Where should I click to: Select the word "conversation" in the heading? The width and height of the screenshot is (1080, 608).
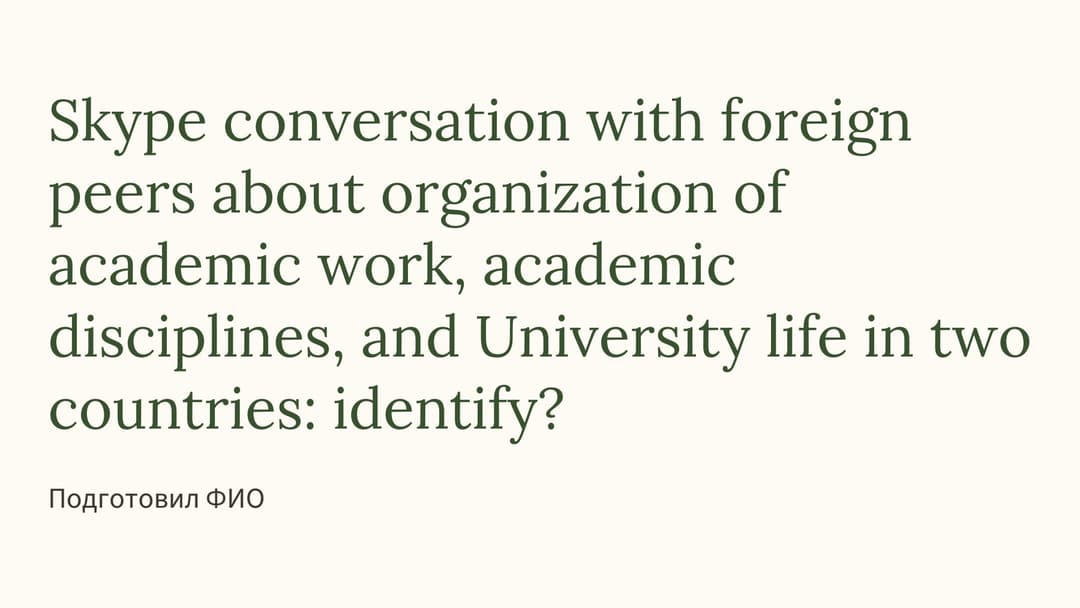[x=396, y=121]
